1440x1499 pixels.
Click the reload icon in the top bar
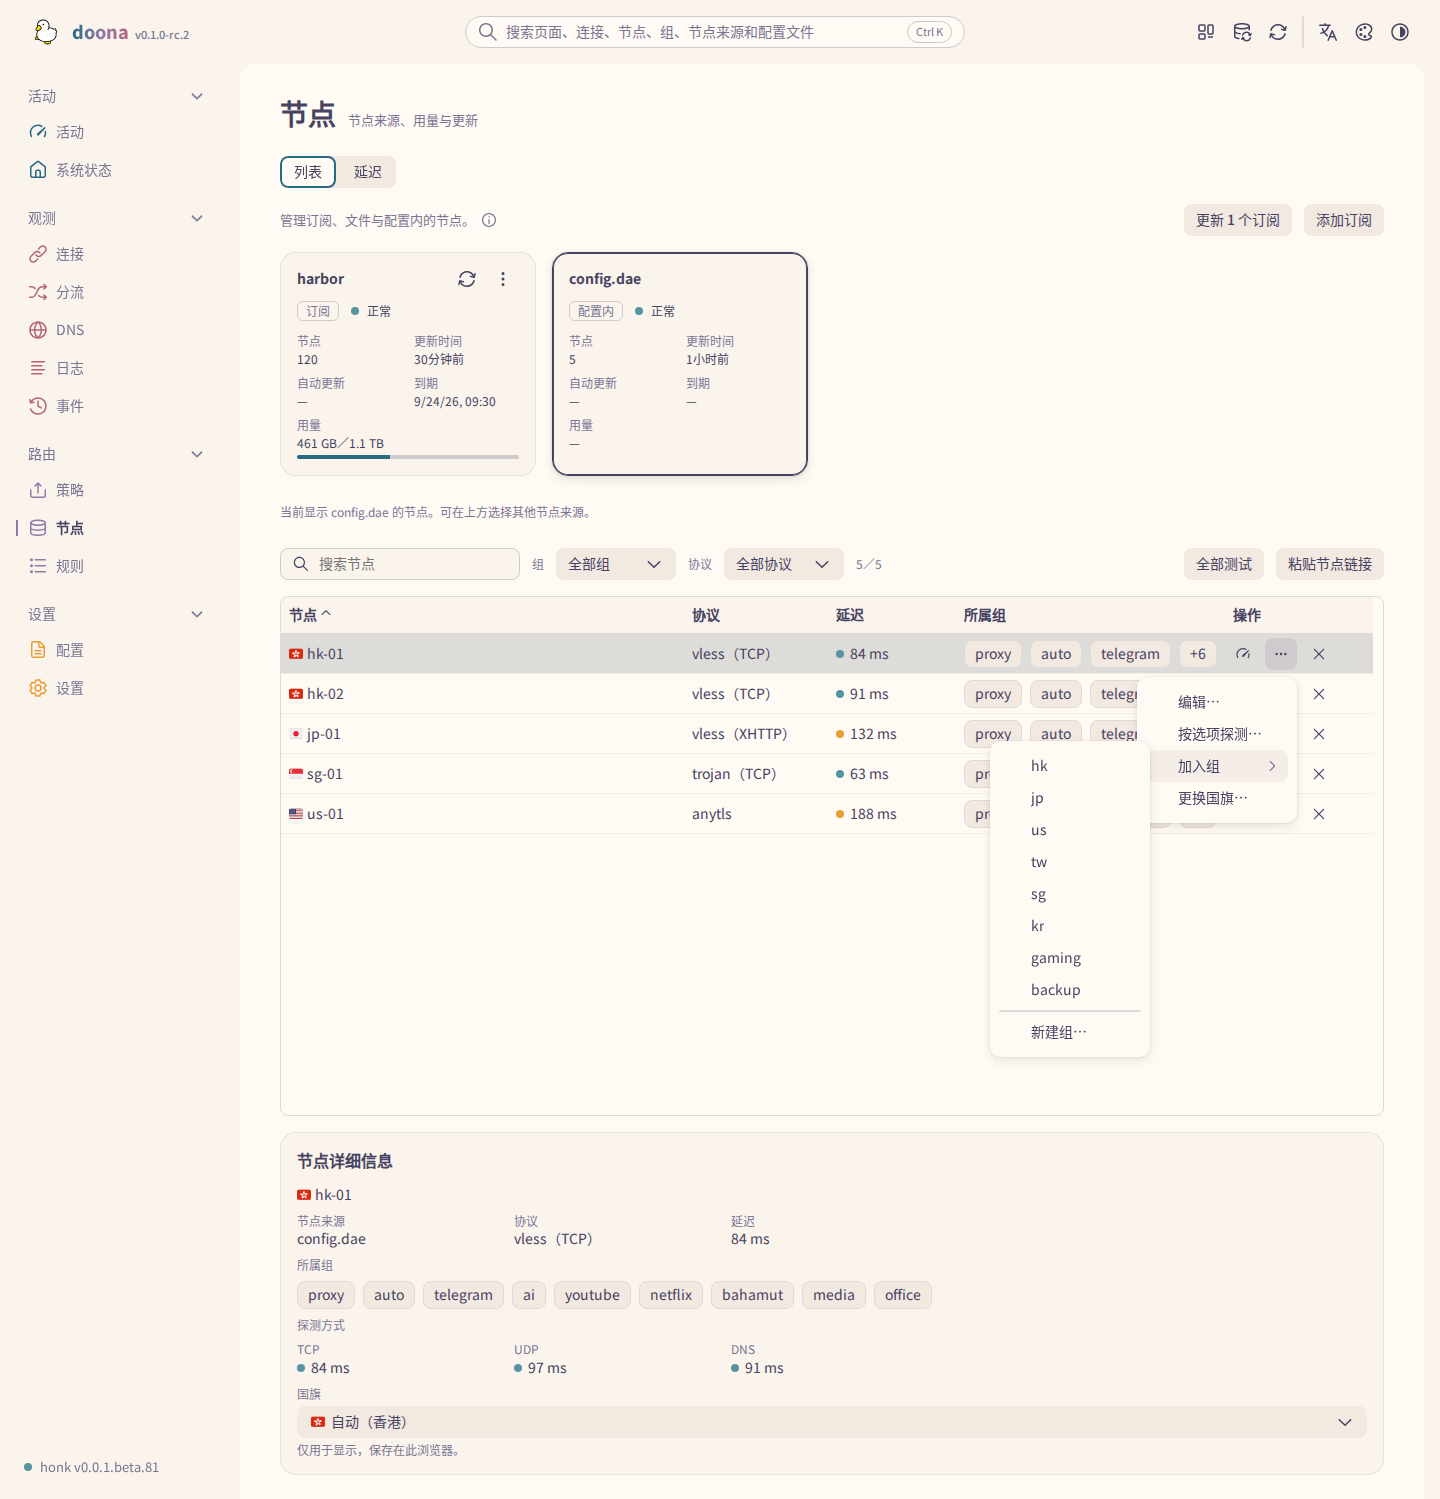click(x=1278, y=32)
